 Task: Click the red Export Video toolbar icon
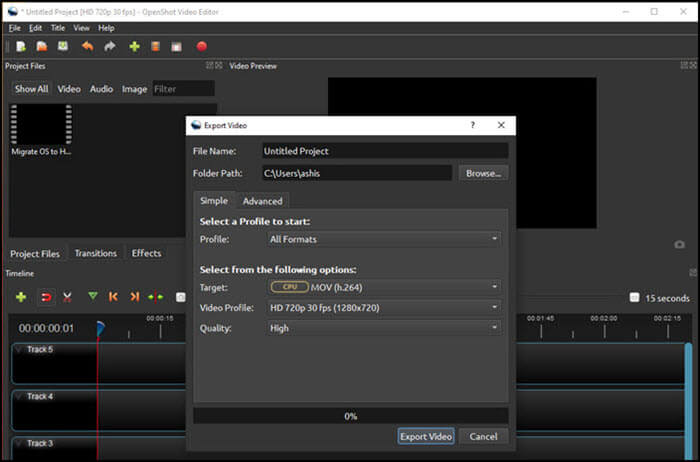click(x=202, y=46)
